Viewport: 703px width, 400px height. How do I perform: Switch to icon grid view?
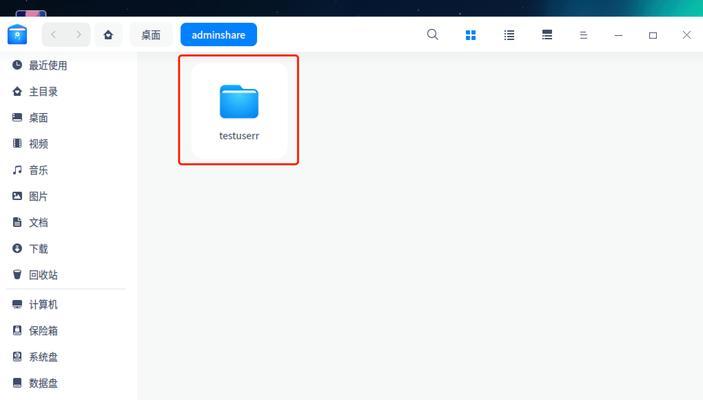[471, 35]
